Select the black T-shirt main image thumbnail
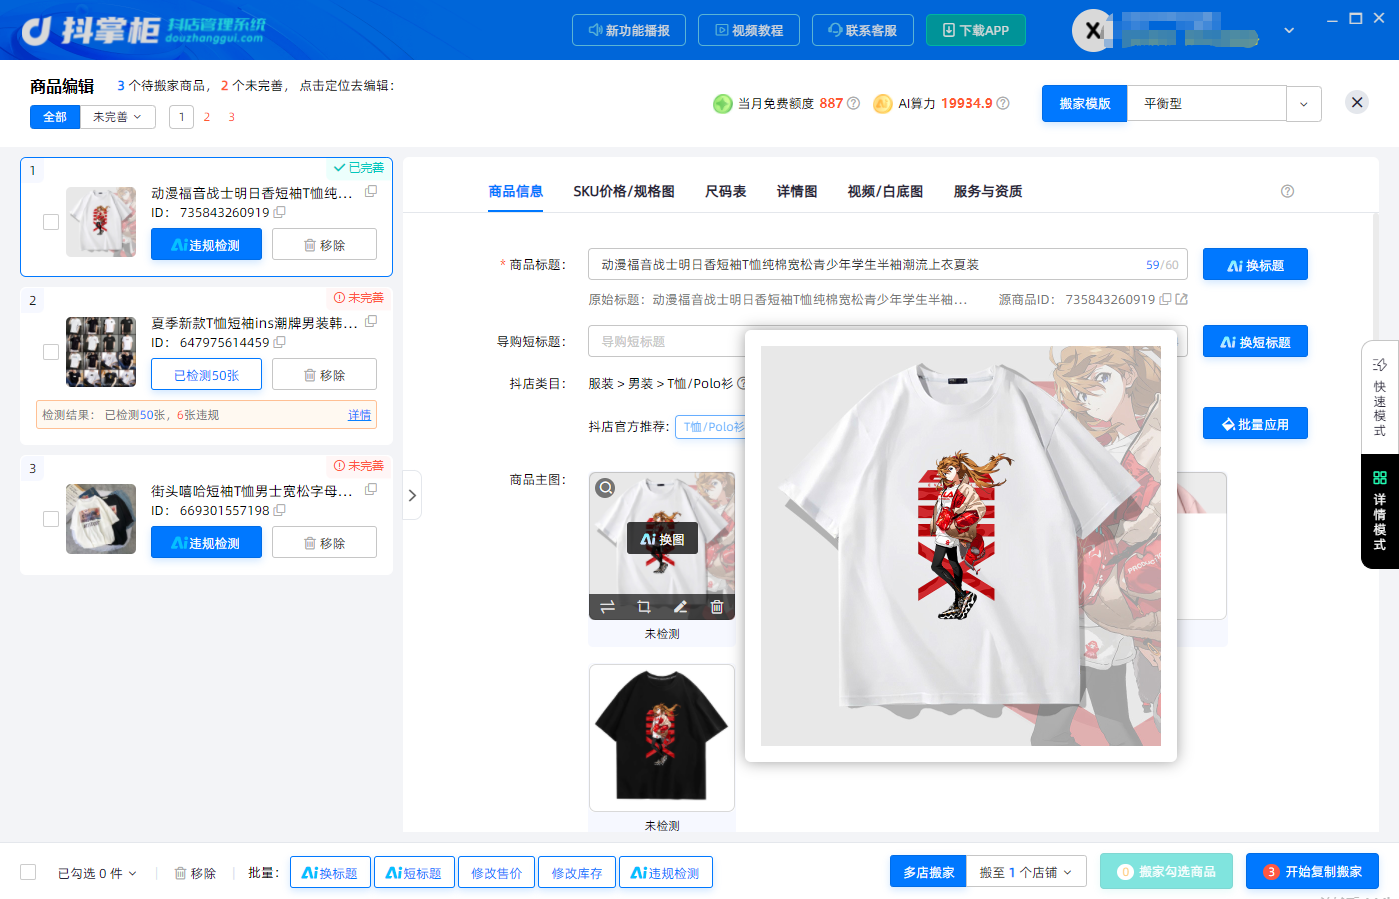Screen dimensions: 1399x899 [x=662, y=738]
